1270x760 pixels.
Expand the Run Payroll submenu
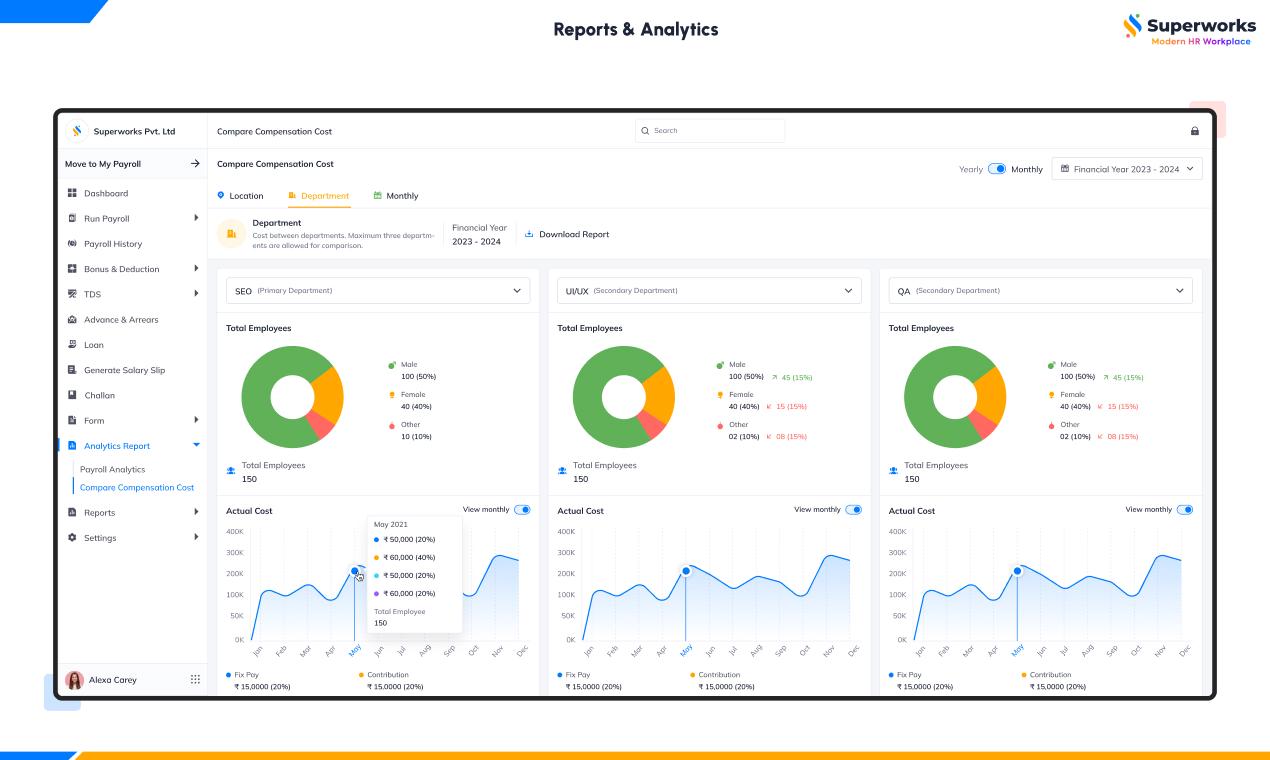(x=196, y=218)
